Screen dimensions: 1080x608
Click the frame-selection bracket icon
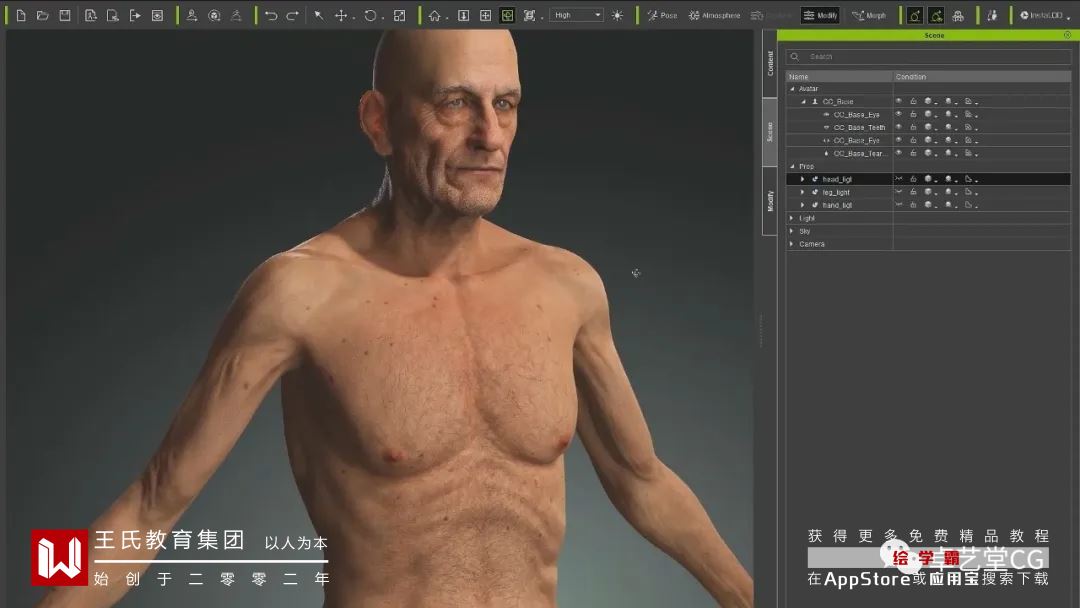click(529, 15)
